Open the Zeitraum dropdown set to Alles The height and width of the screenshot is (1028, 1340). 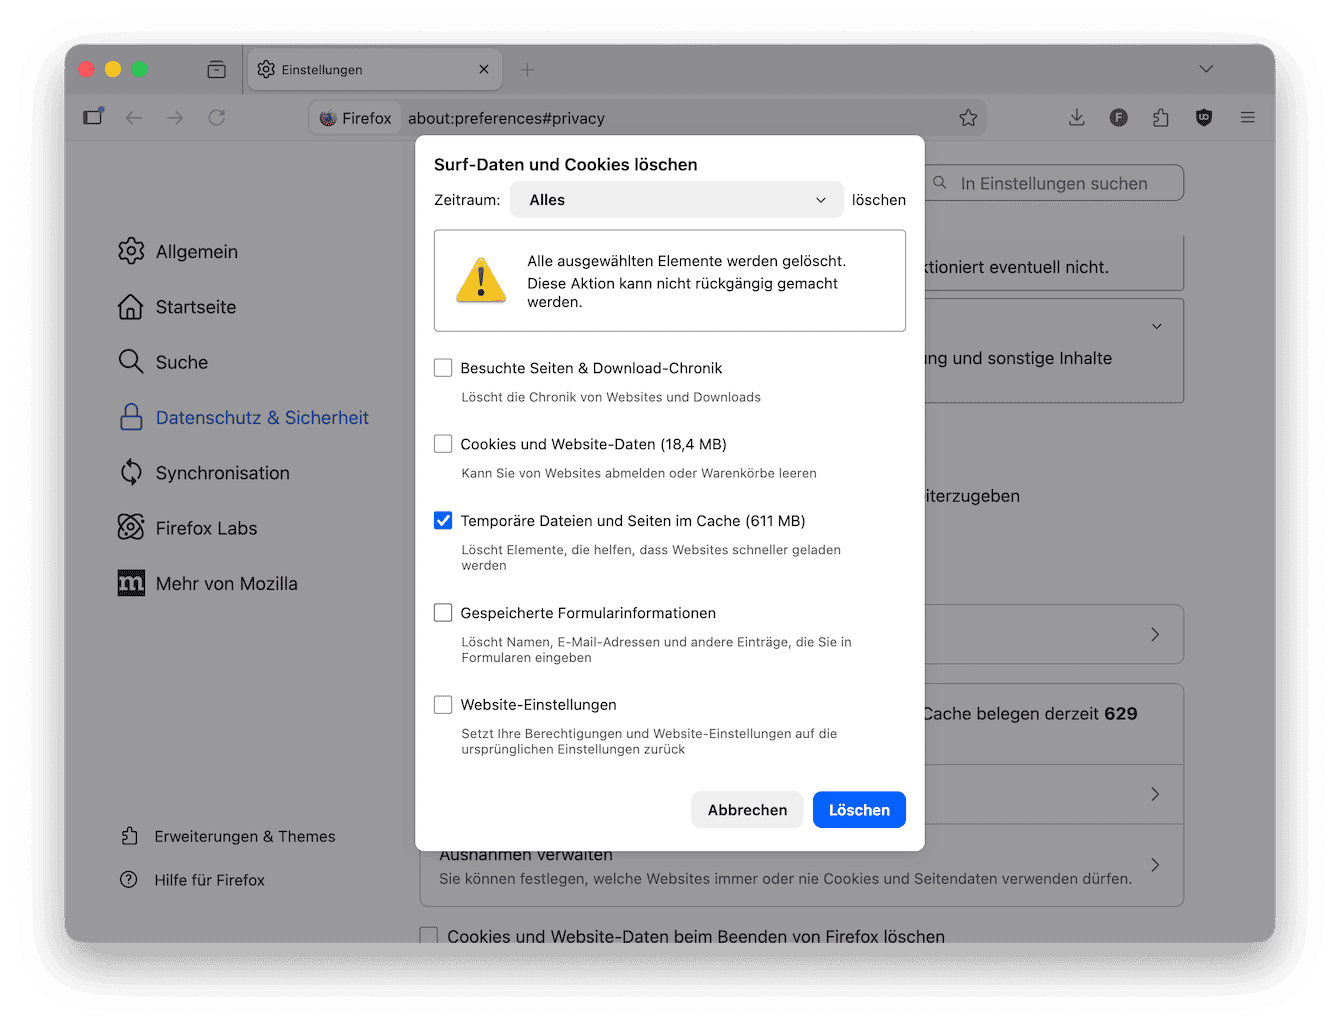(x=676, y=199)
